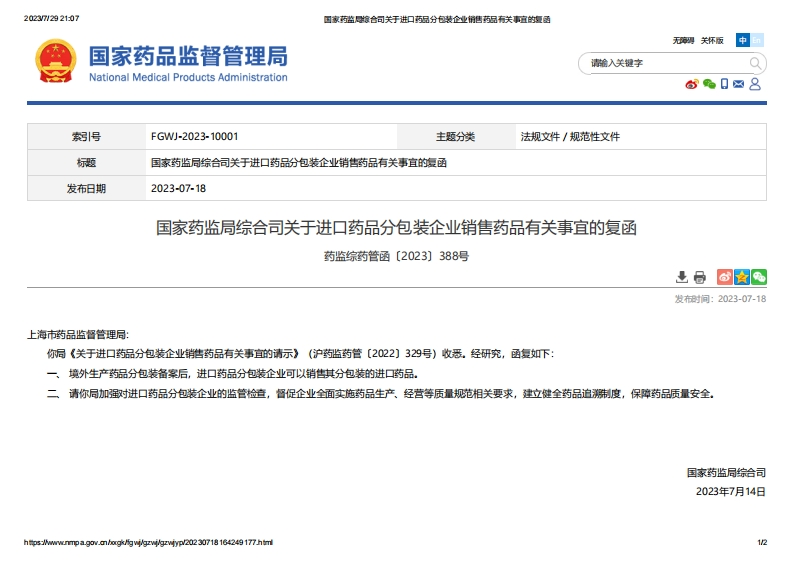Image resolution: width=793 pixels, height=561 pixels.
Task: Click the mobile phone icon in the header
Action: point(724,84)
